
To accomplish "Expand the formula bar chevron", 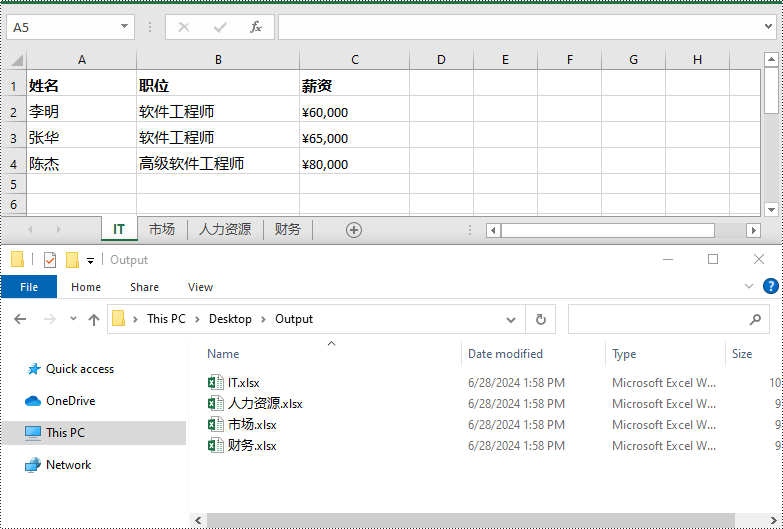I will 769,26.
